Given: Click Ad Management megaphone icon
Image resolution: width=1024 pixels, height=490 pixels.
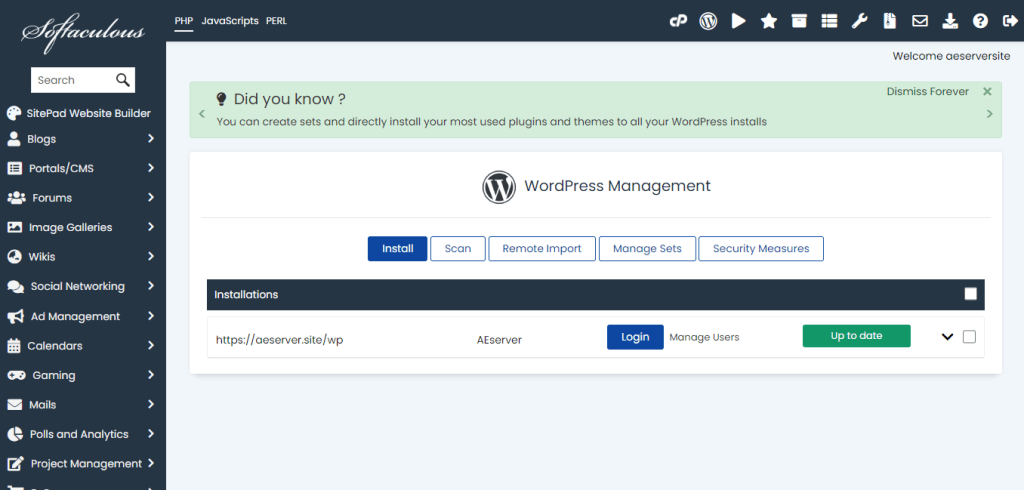Looking at the screenshot, I should click(15, 316).
